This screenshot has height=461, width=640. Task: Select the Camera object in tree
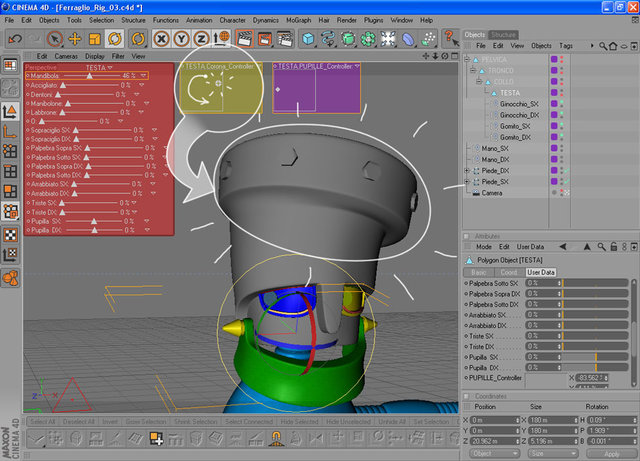coord(491,193)
